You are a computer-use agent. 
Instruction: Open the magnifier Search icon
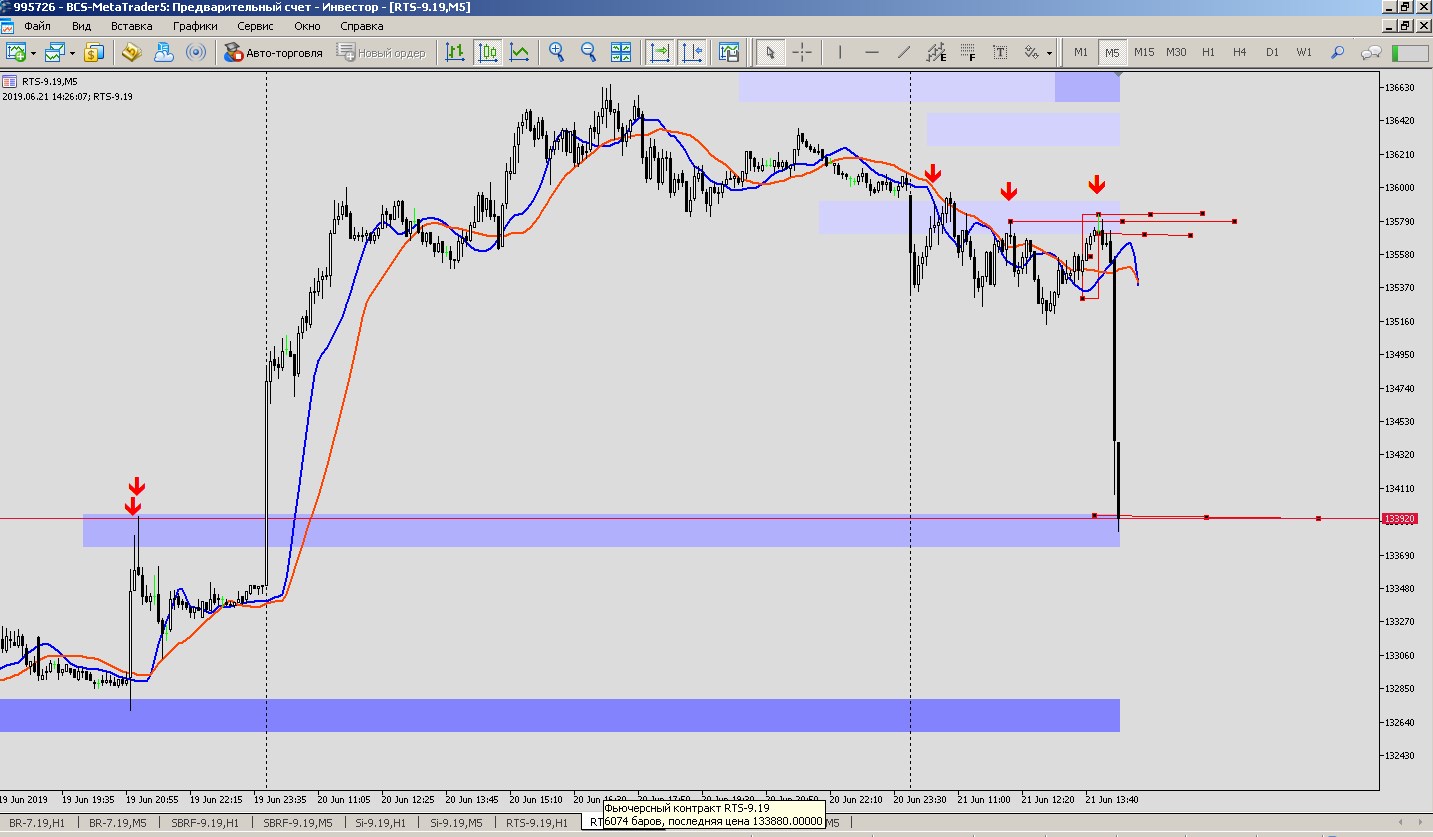pos(1338,52)
